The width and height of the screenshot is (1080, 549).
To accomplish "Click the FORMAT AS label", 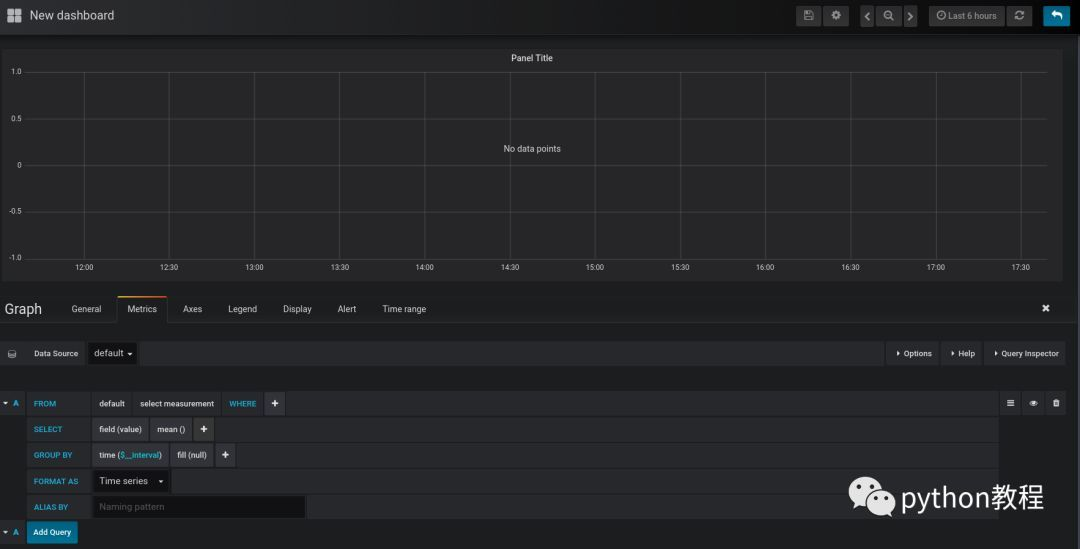I will 56,481.
